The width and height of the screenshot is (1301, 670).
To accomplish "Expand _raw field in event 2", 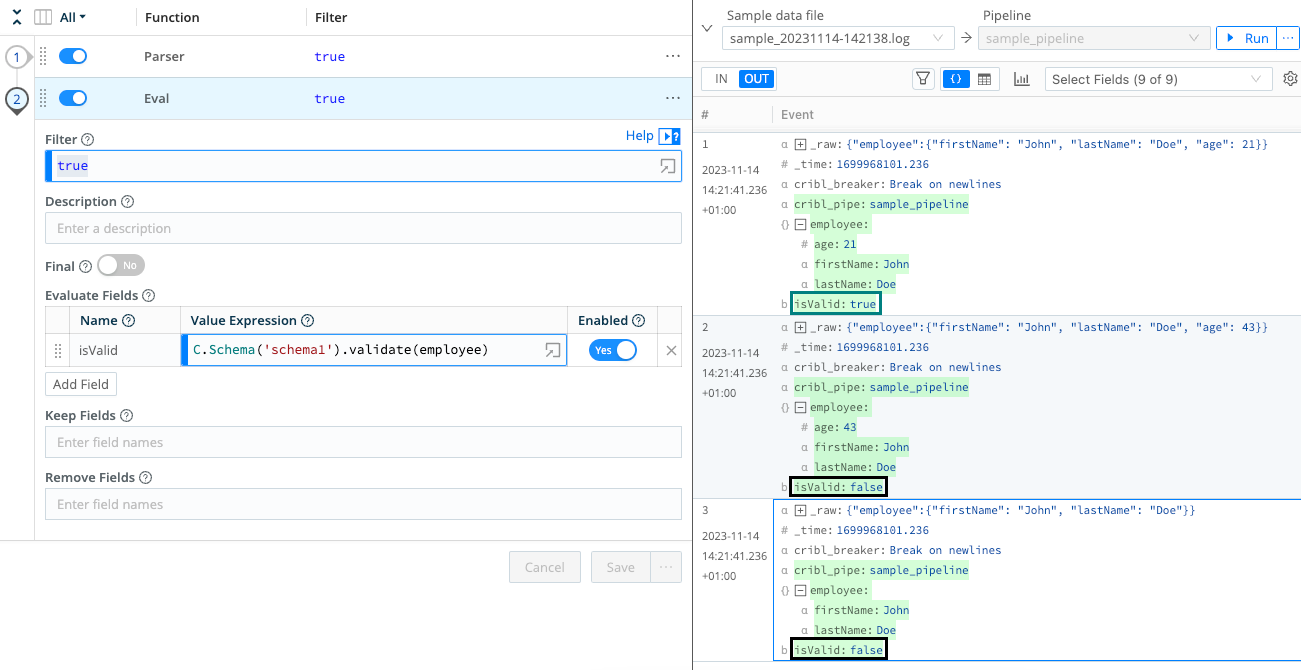I will coord(800,328).
